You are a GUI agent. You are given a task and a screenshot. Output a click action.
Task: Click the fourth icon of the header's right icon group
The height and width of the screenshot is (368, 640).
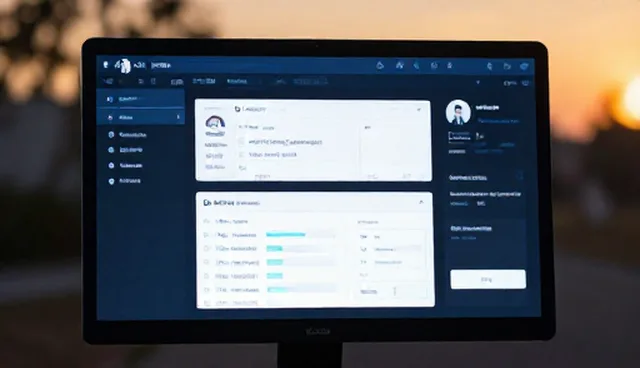434,66
